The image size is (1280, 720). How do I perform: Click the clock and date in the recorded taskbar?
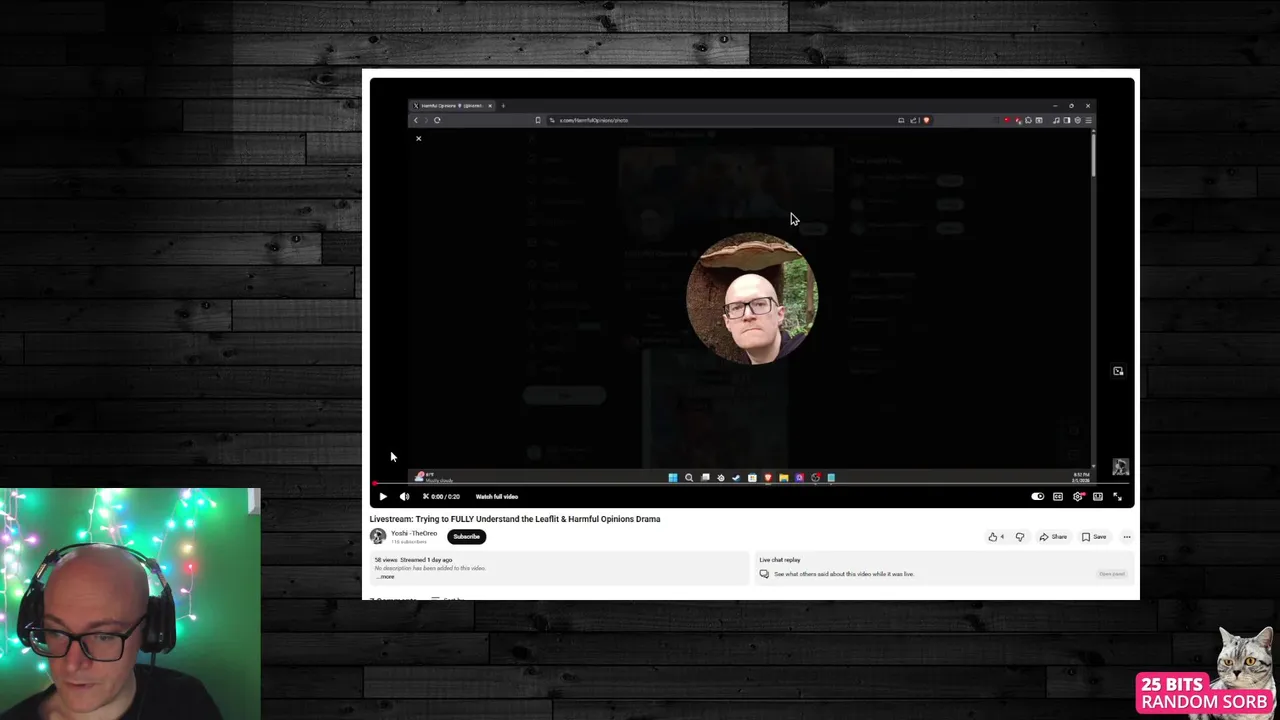[1081, 478]
